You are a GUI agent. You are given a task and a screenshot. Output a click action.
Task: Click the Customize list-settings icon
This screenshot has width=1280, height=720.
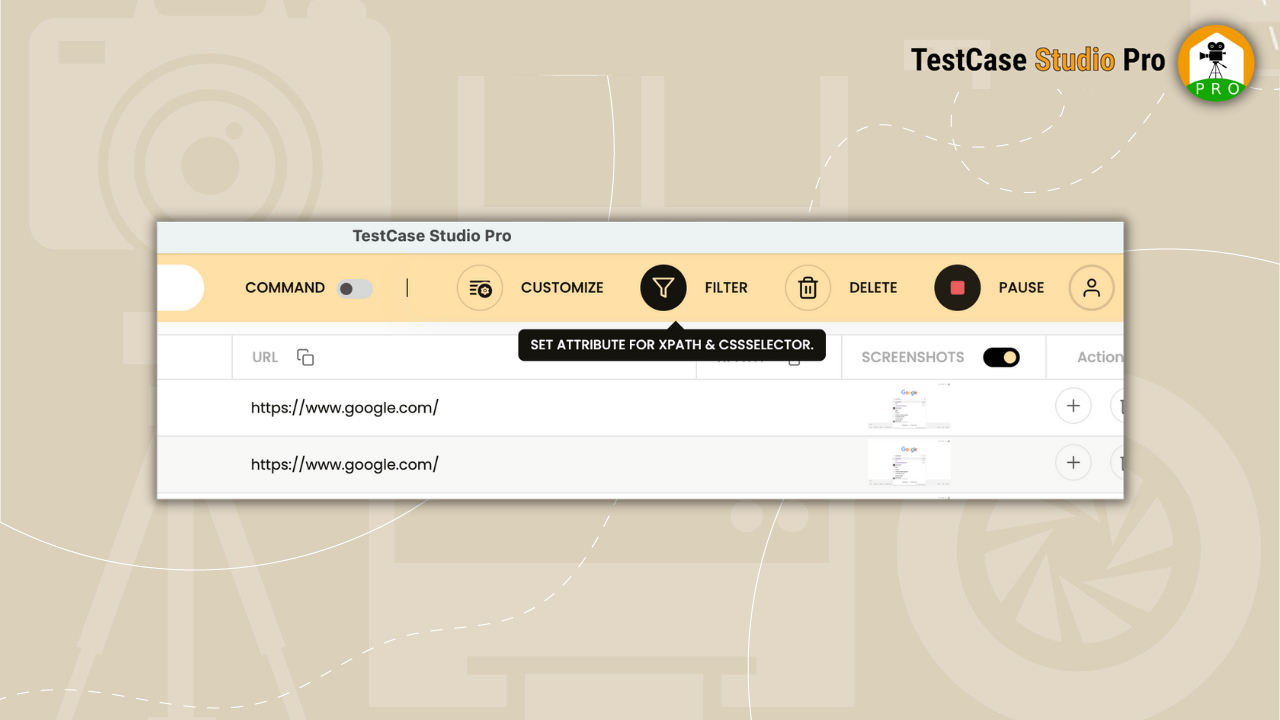(480, 288)
